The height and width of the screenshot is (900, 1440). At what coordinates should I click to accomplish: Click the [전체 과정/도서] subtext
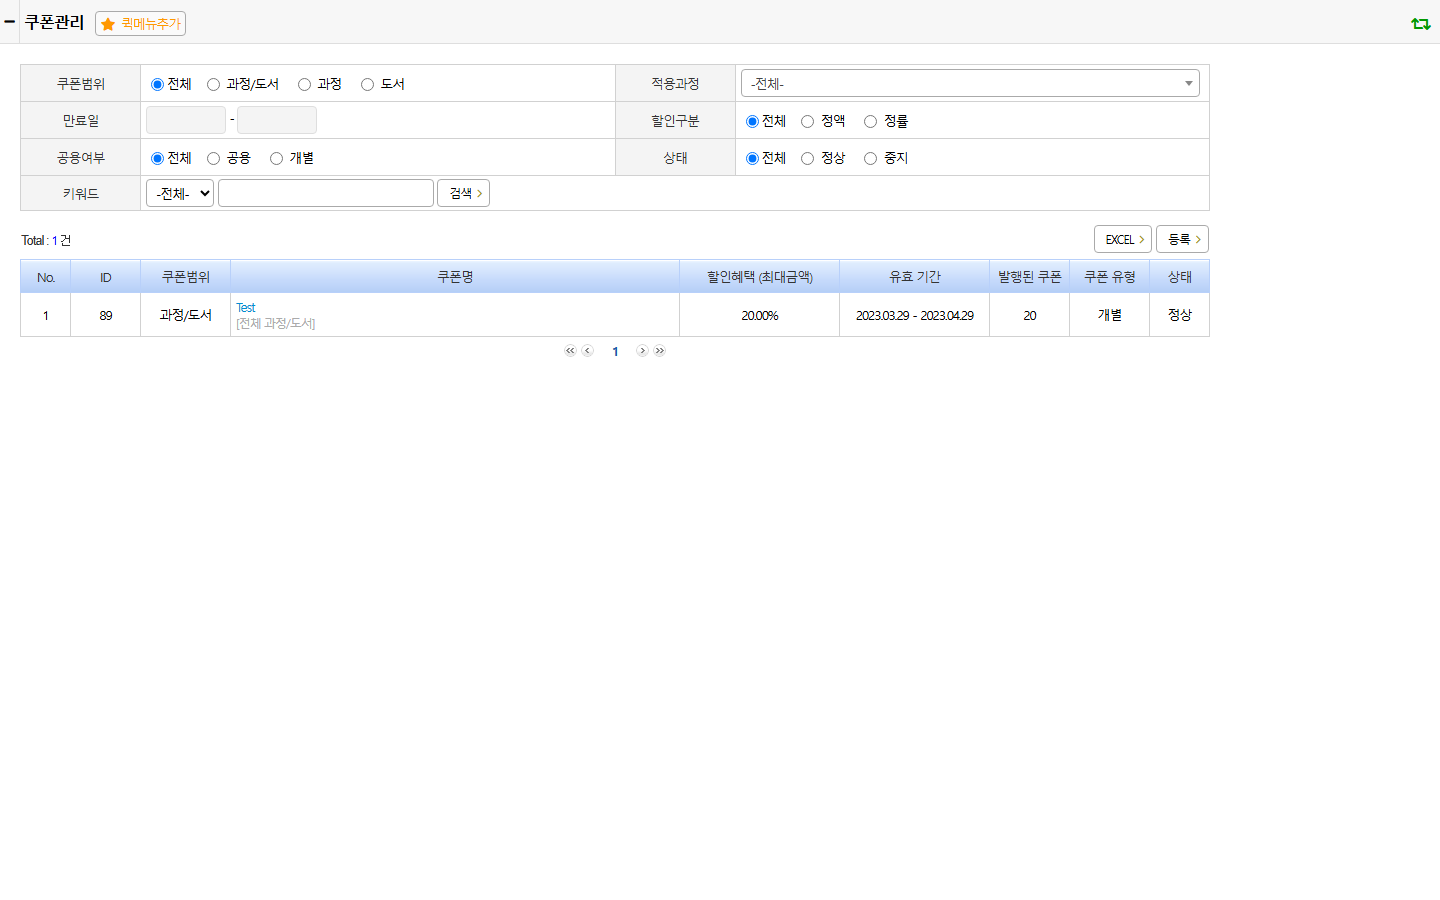(x=276, y=323)
